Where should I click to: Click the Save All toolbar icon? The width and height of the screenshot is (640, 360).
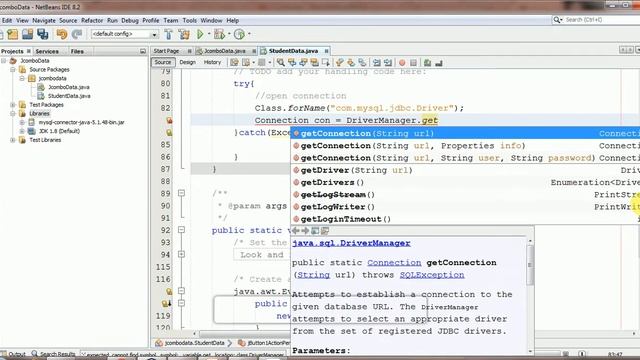point(42,34)
